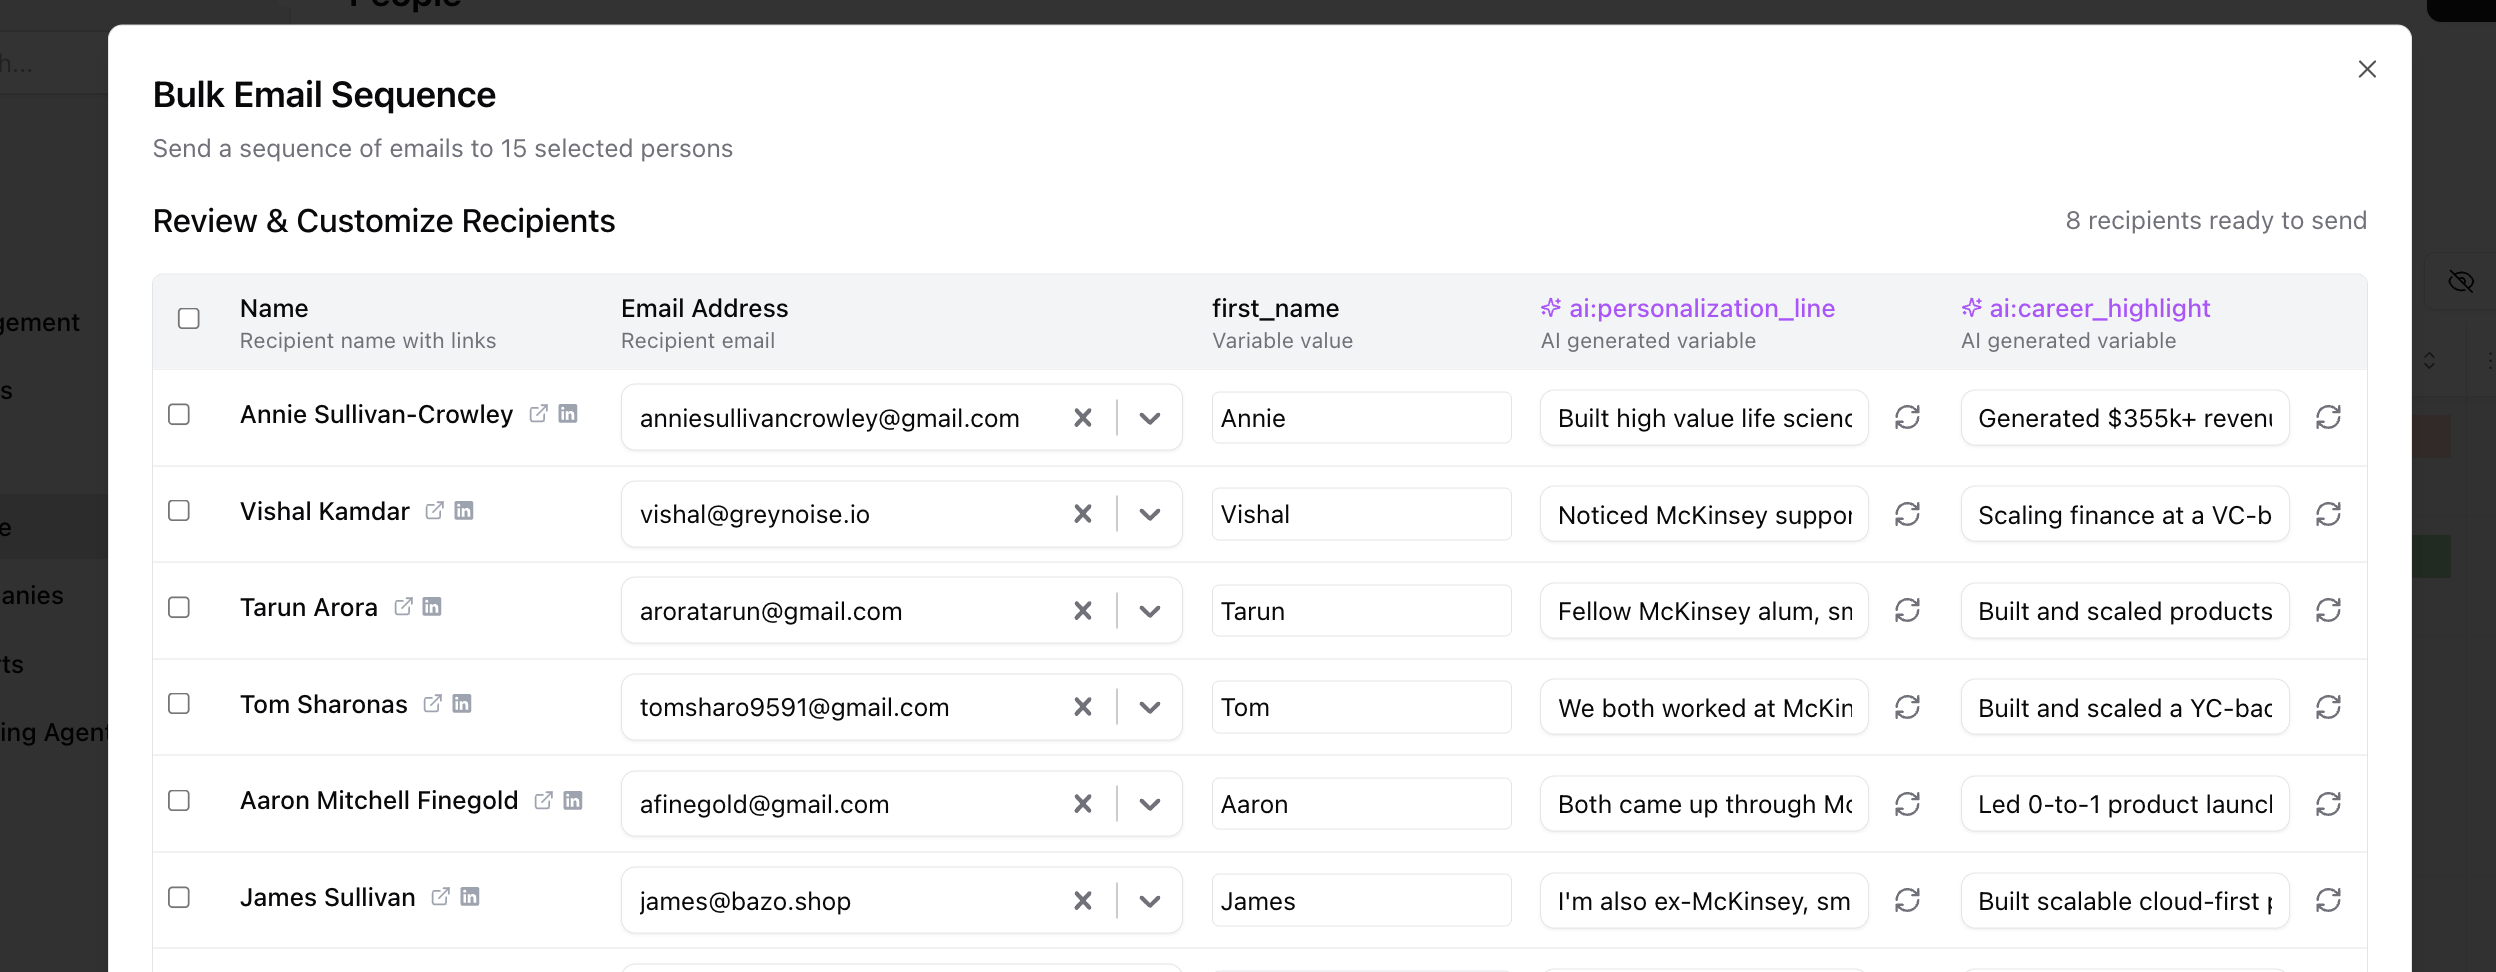
Task: Check the James Sullivan row checkbox
Action: click(x=179, y=897)
